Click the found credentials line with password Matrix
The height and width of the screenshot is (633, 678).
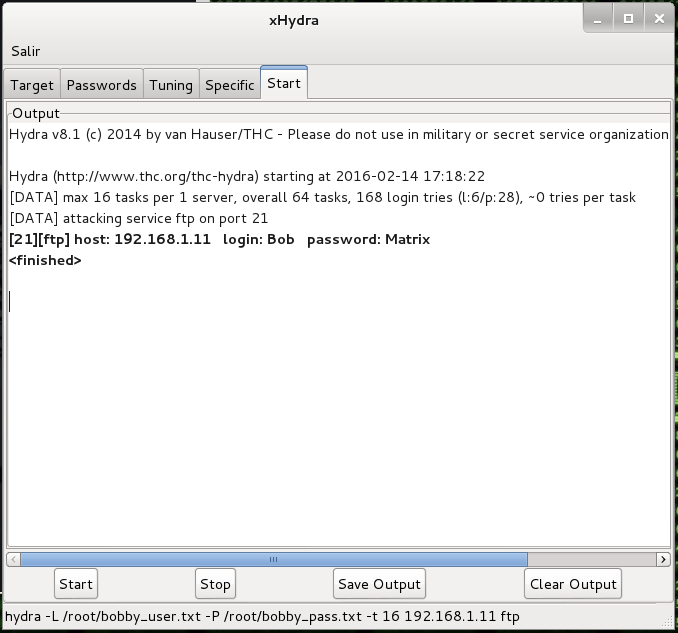[x=219, y=239]
